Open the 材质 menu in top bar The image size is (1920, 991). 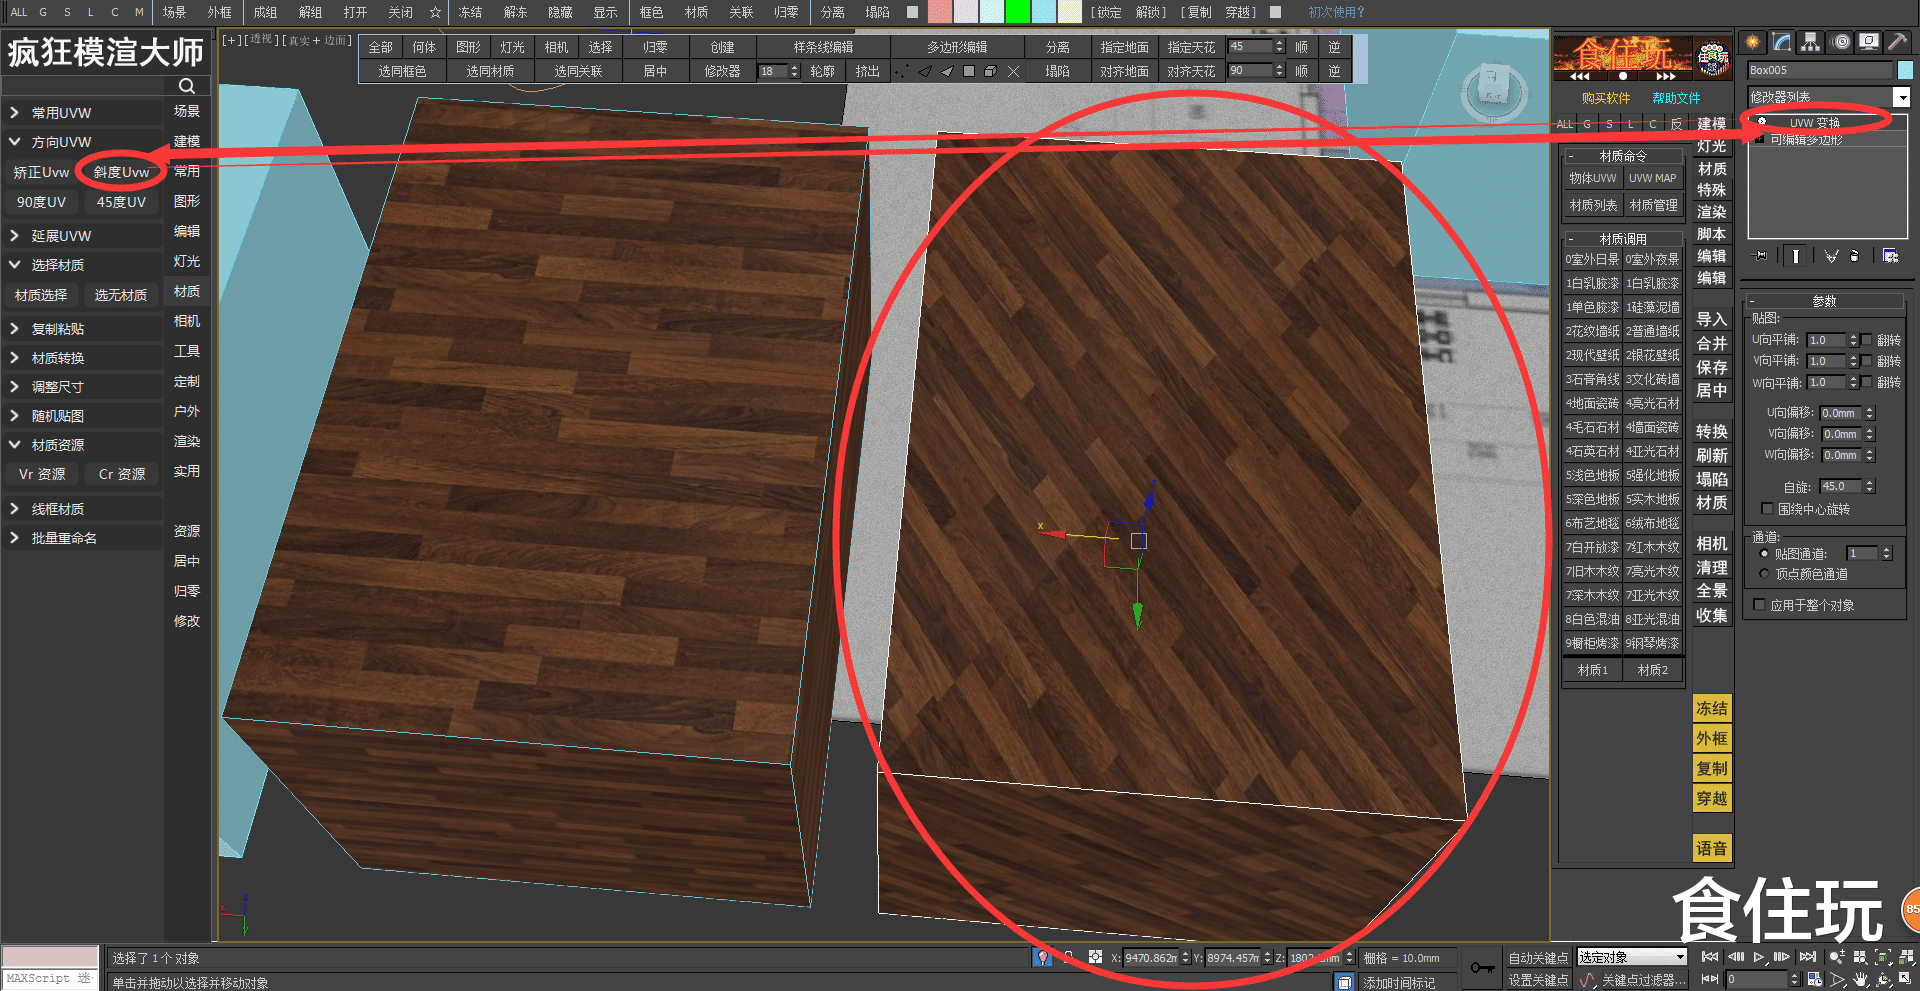[x=696, y=12]
